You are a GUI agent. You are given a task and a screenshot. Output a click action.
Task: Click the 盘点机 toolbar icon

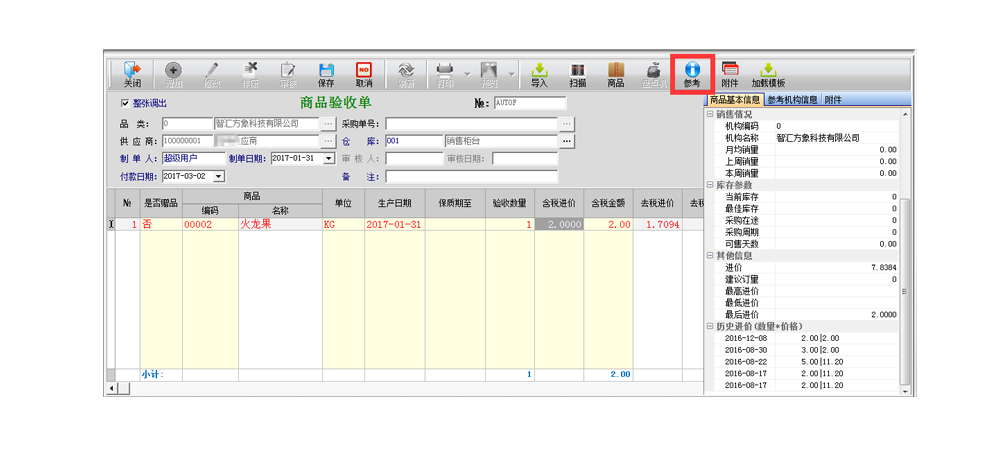click(x=654, y=75)
